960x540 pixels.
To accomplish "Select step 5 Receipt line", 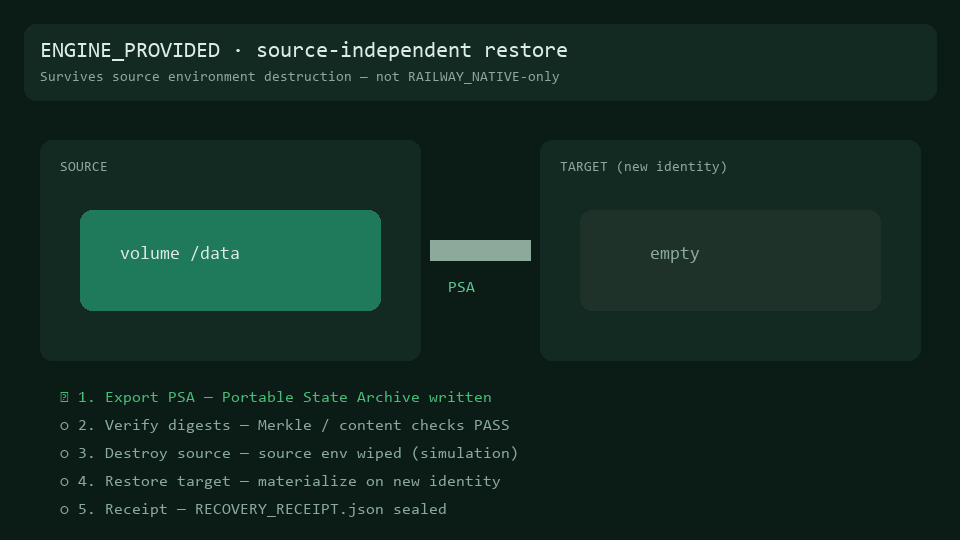I will point(253,509).
